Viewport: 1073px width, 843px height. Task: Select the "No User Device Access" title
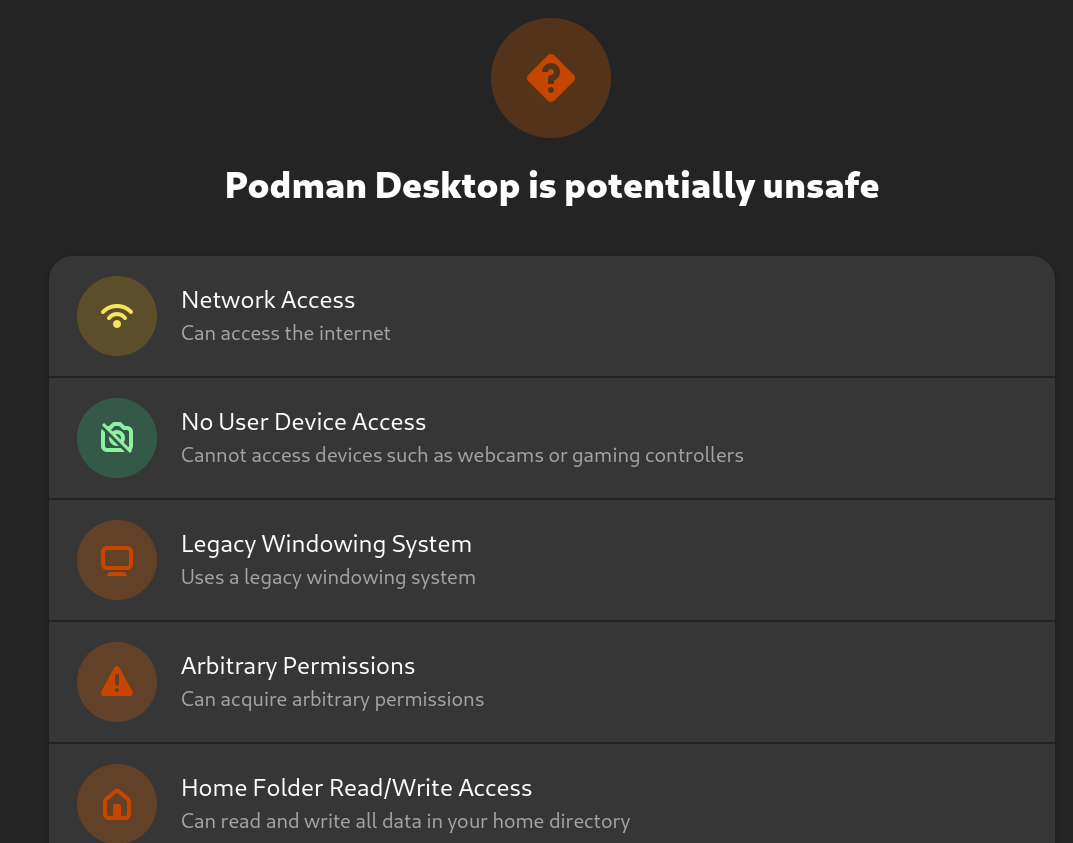303,422
